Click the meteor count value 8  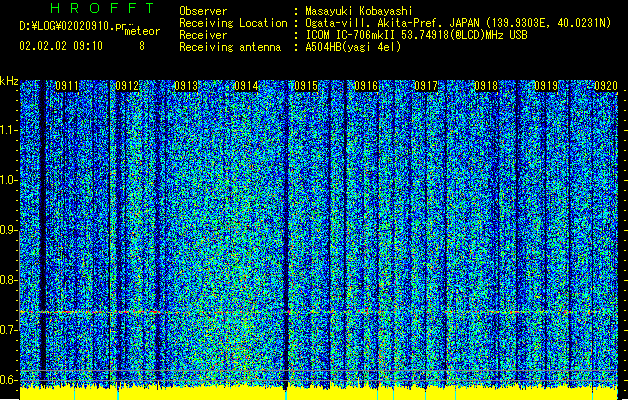point(142,46)
